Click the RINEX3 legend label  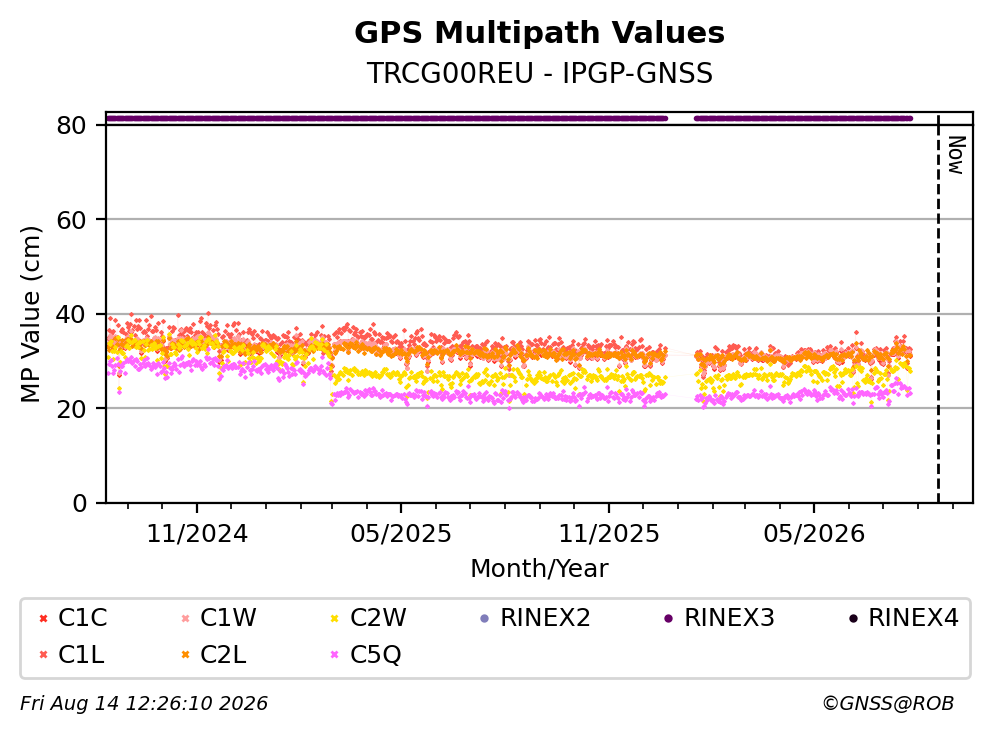pyautogui.click(x=729, y=617)
